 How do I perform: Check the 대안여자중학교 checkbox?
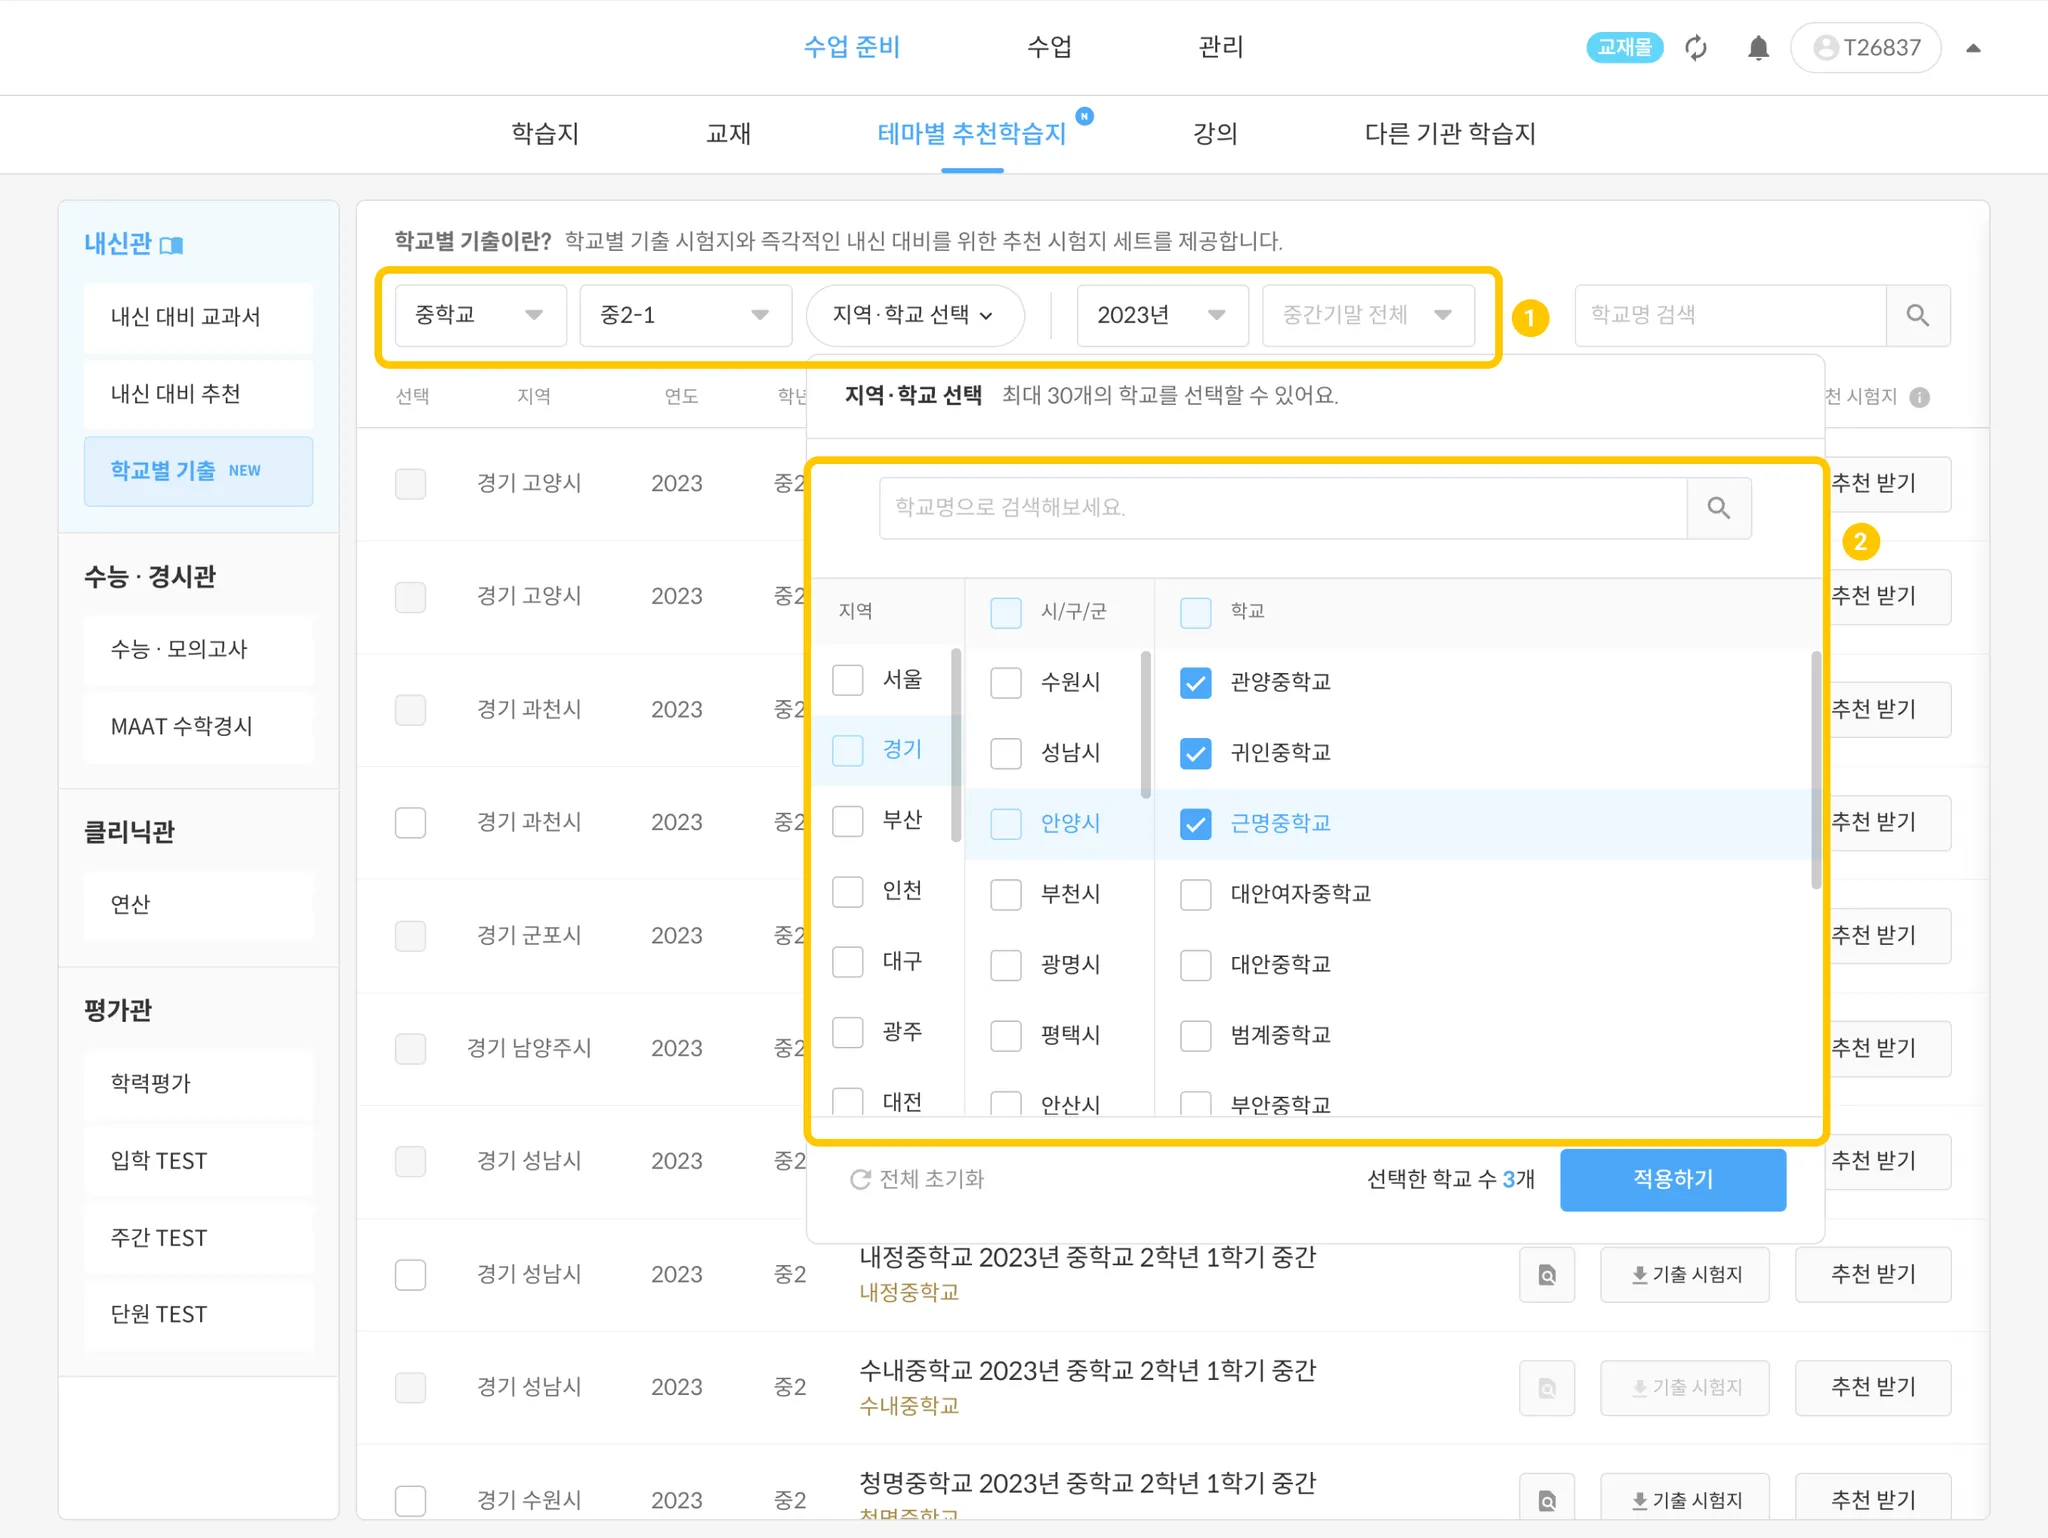click(1195, 894)
